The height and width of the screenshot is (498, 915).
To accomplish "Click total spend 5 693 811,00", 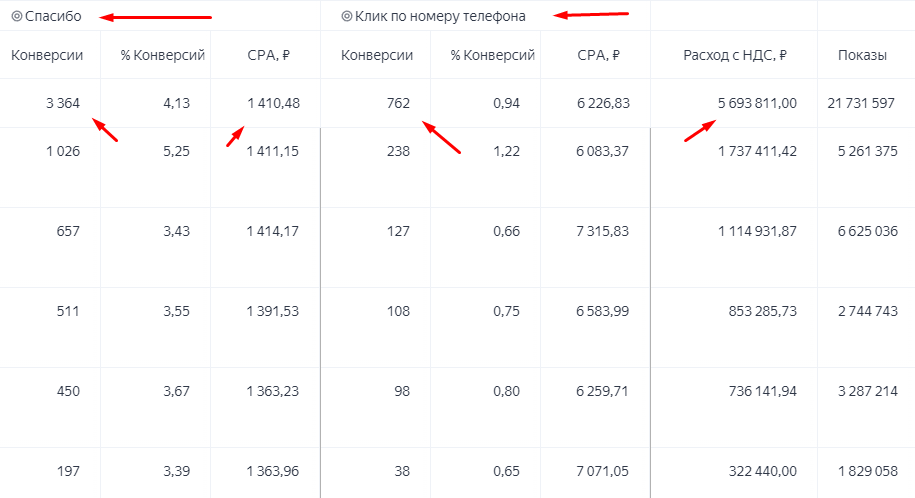I will pyautogui.click(x=757, y=103).
